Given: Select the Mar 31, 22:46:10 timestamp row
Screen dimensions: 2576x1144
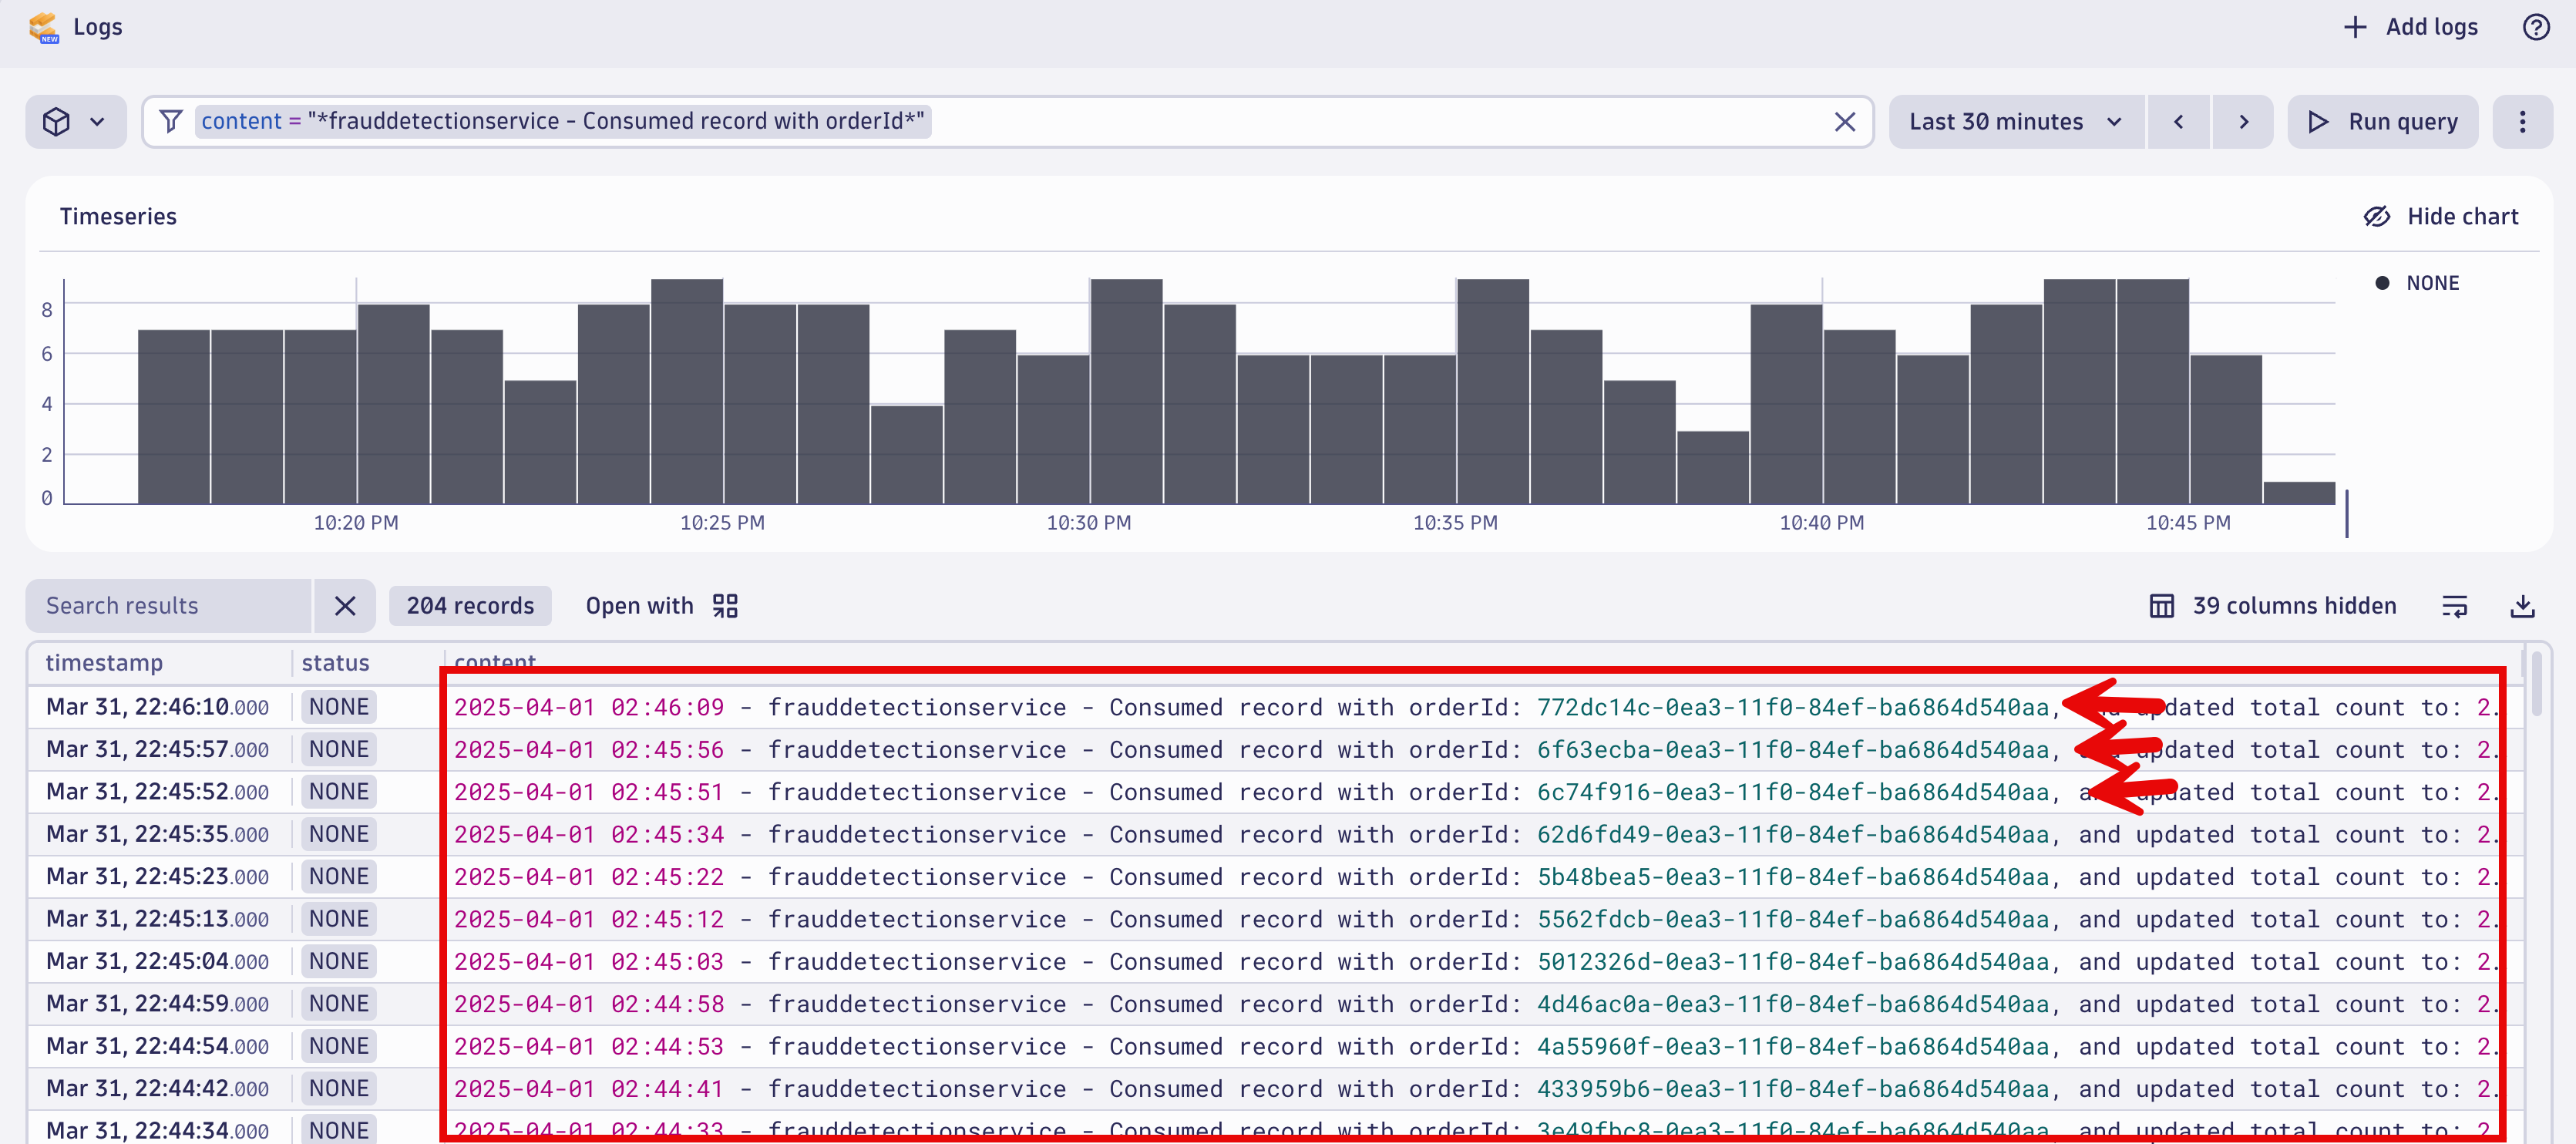Looking at the screenshot, I should 157,706.
